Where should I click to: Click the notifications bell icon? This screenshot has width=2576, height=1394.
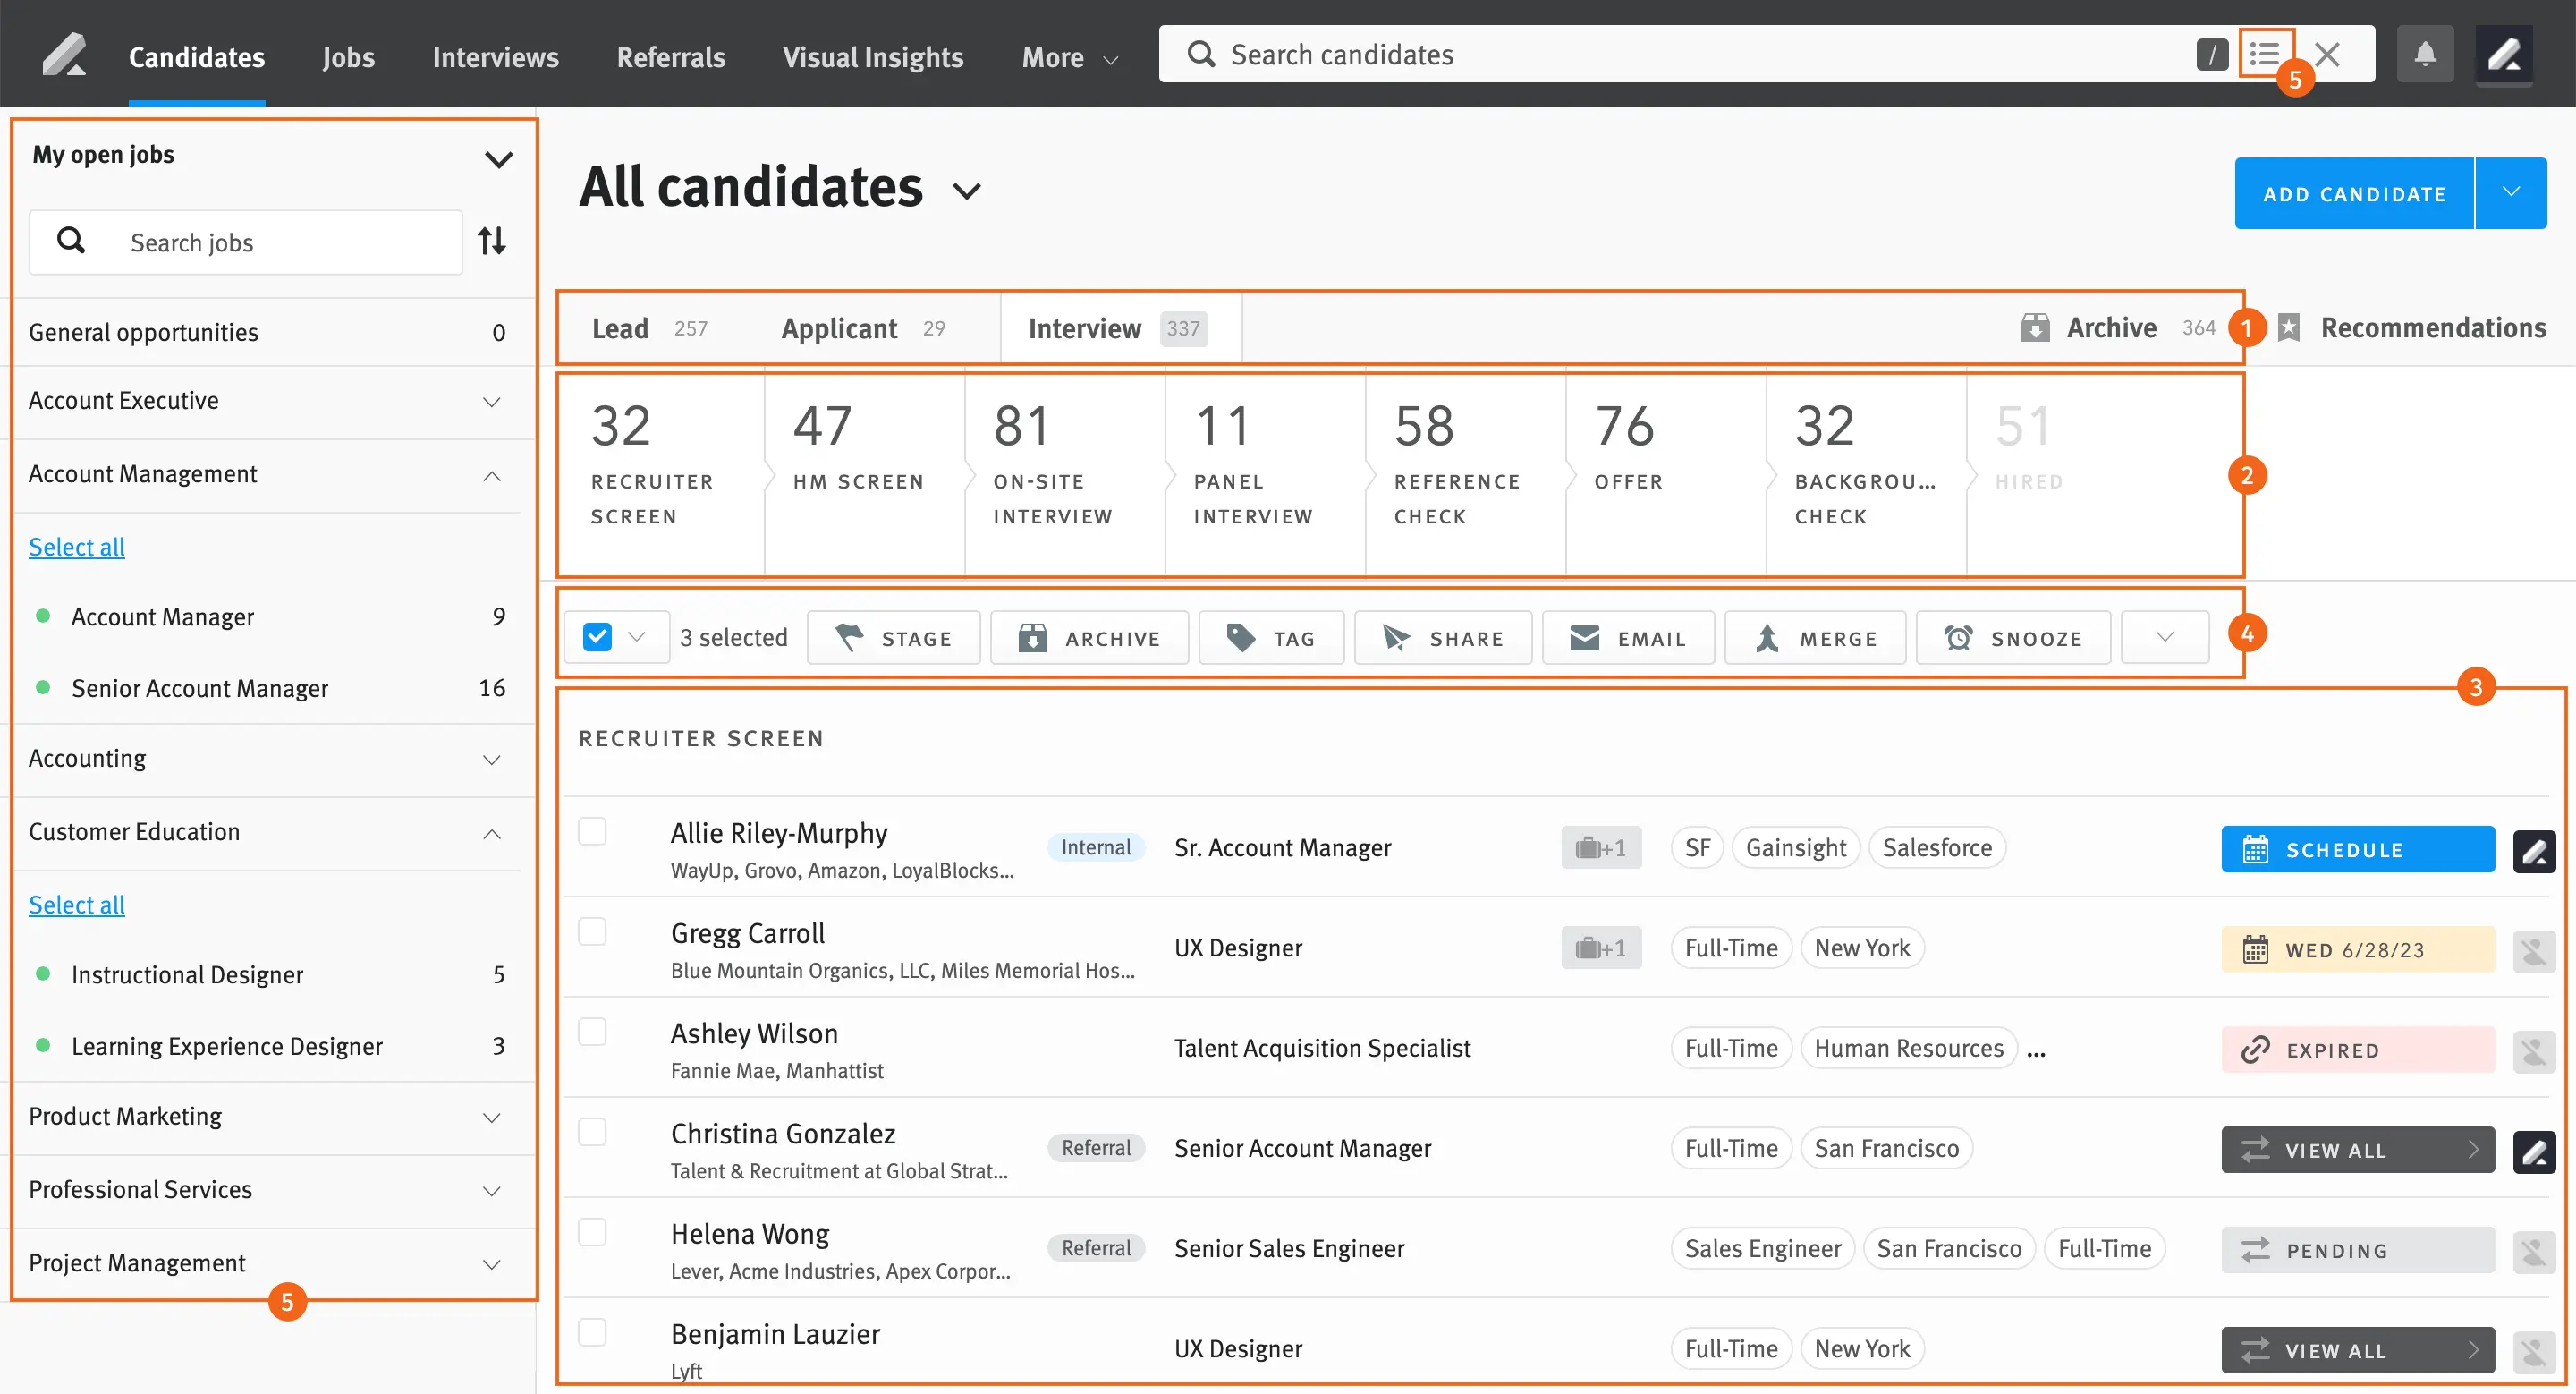pyautogui.click(x=2424, y=54)
